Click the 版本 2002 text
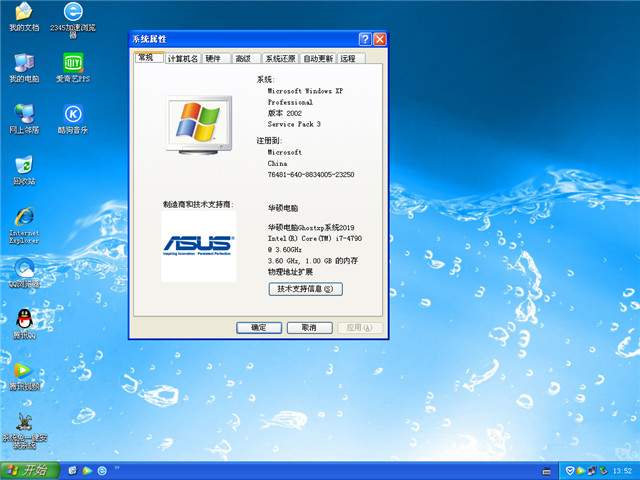 (x=285, y=113)
